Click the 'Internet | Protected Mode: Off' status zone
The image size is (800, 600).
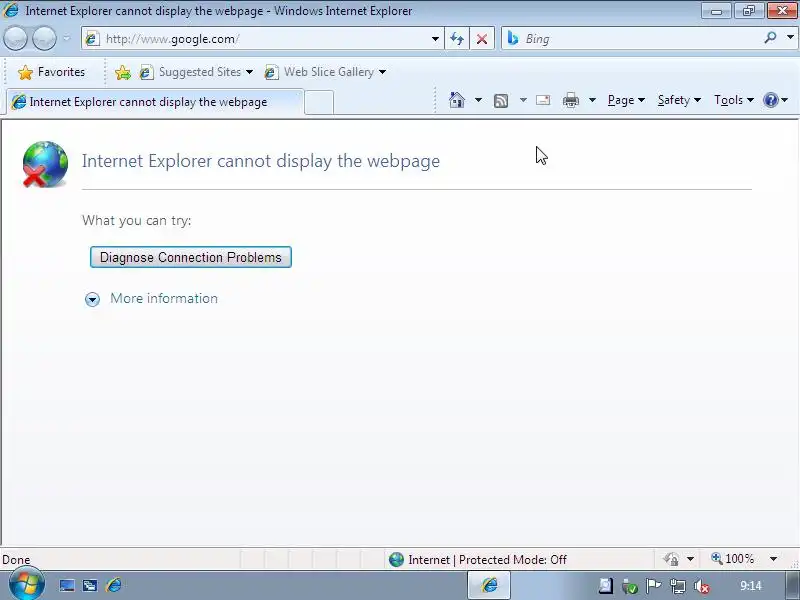(478, 560)
